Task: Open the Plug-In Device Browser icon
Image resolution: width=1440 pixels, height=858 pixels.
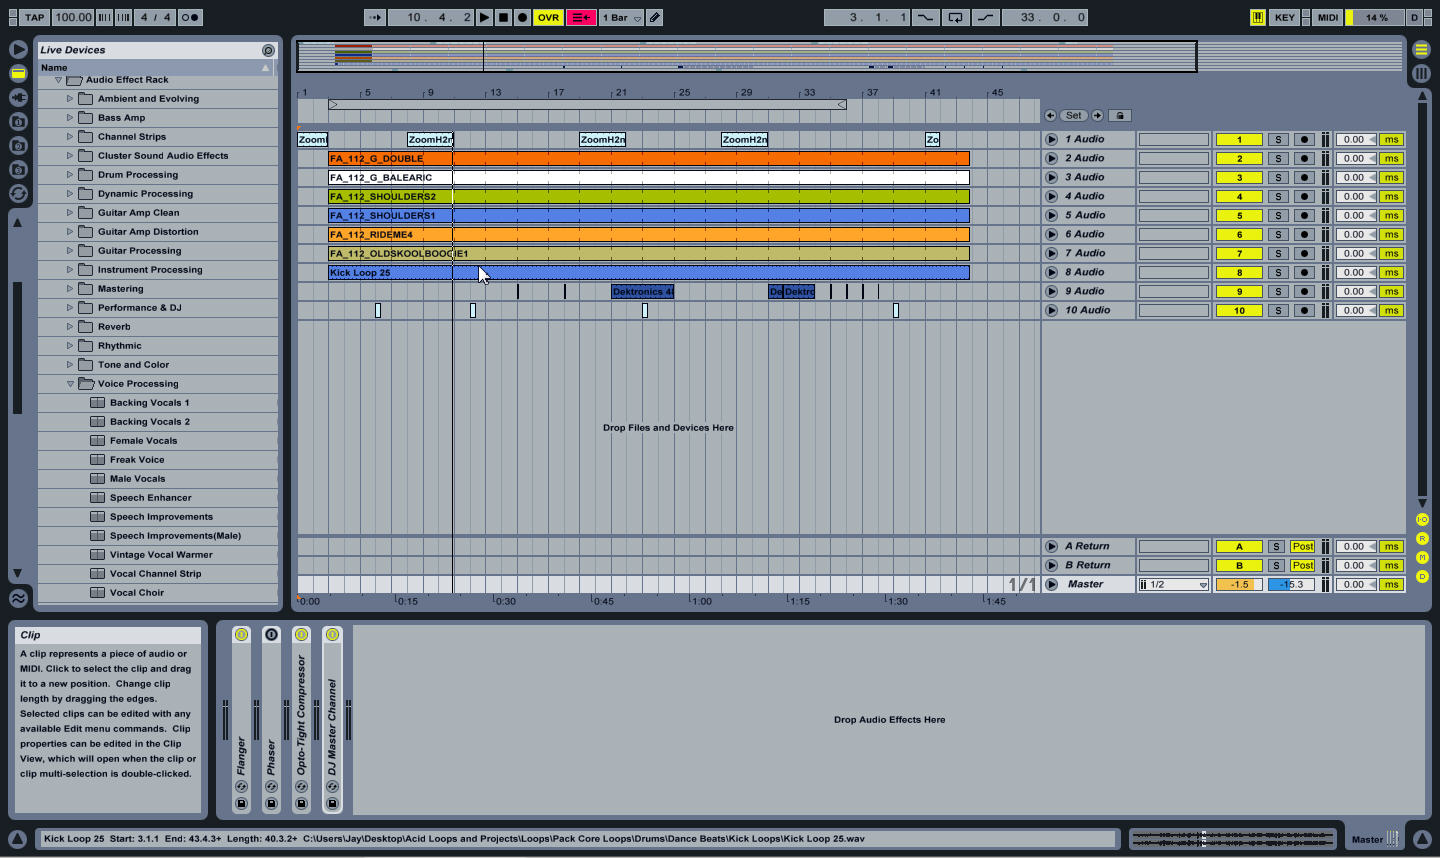Action: pyautogui.click(x=18, y=97)
